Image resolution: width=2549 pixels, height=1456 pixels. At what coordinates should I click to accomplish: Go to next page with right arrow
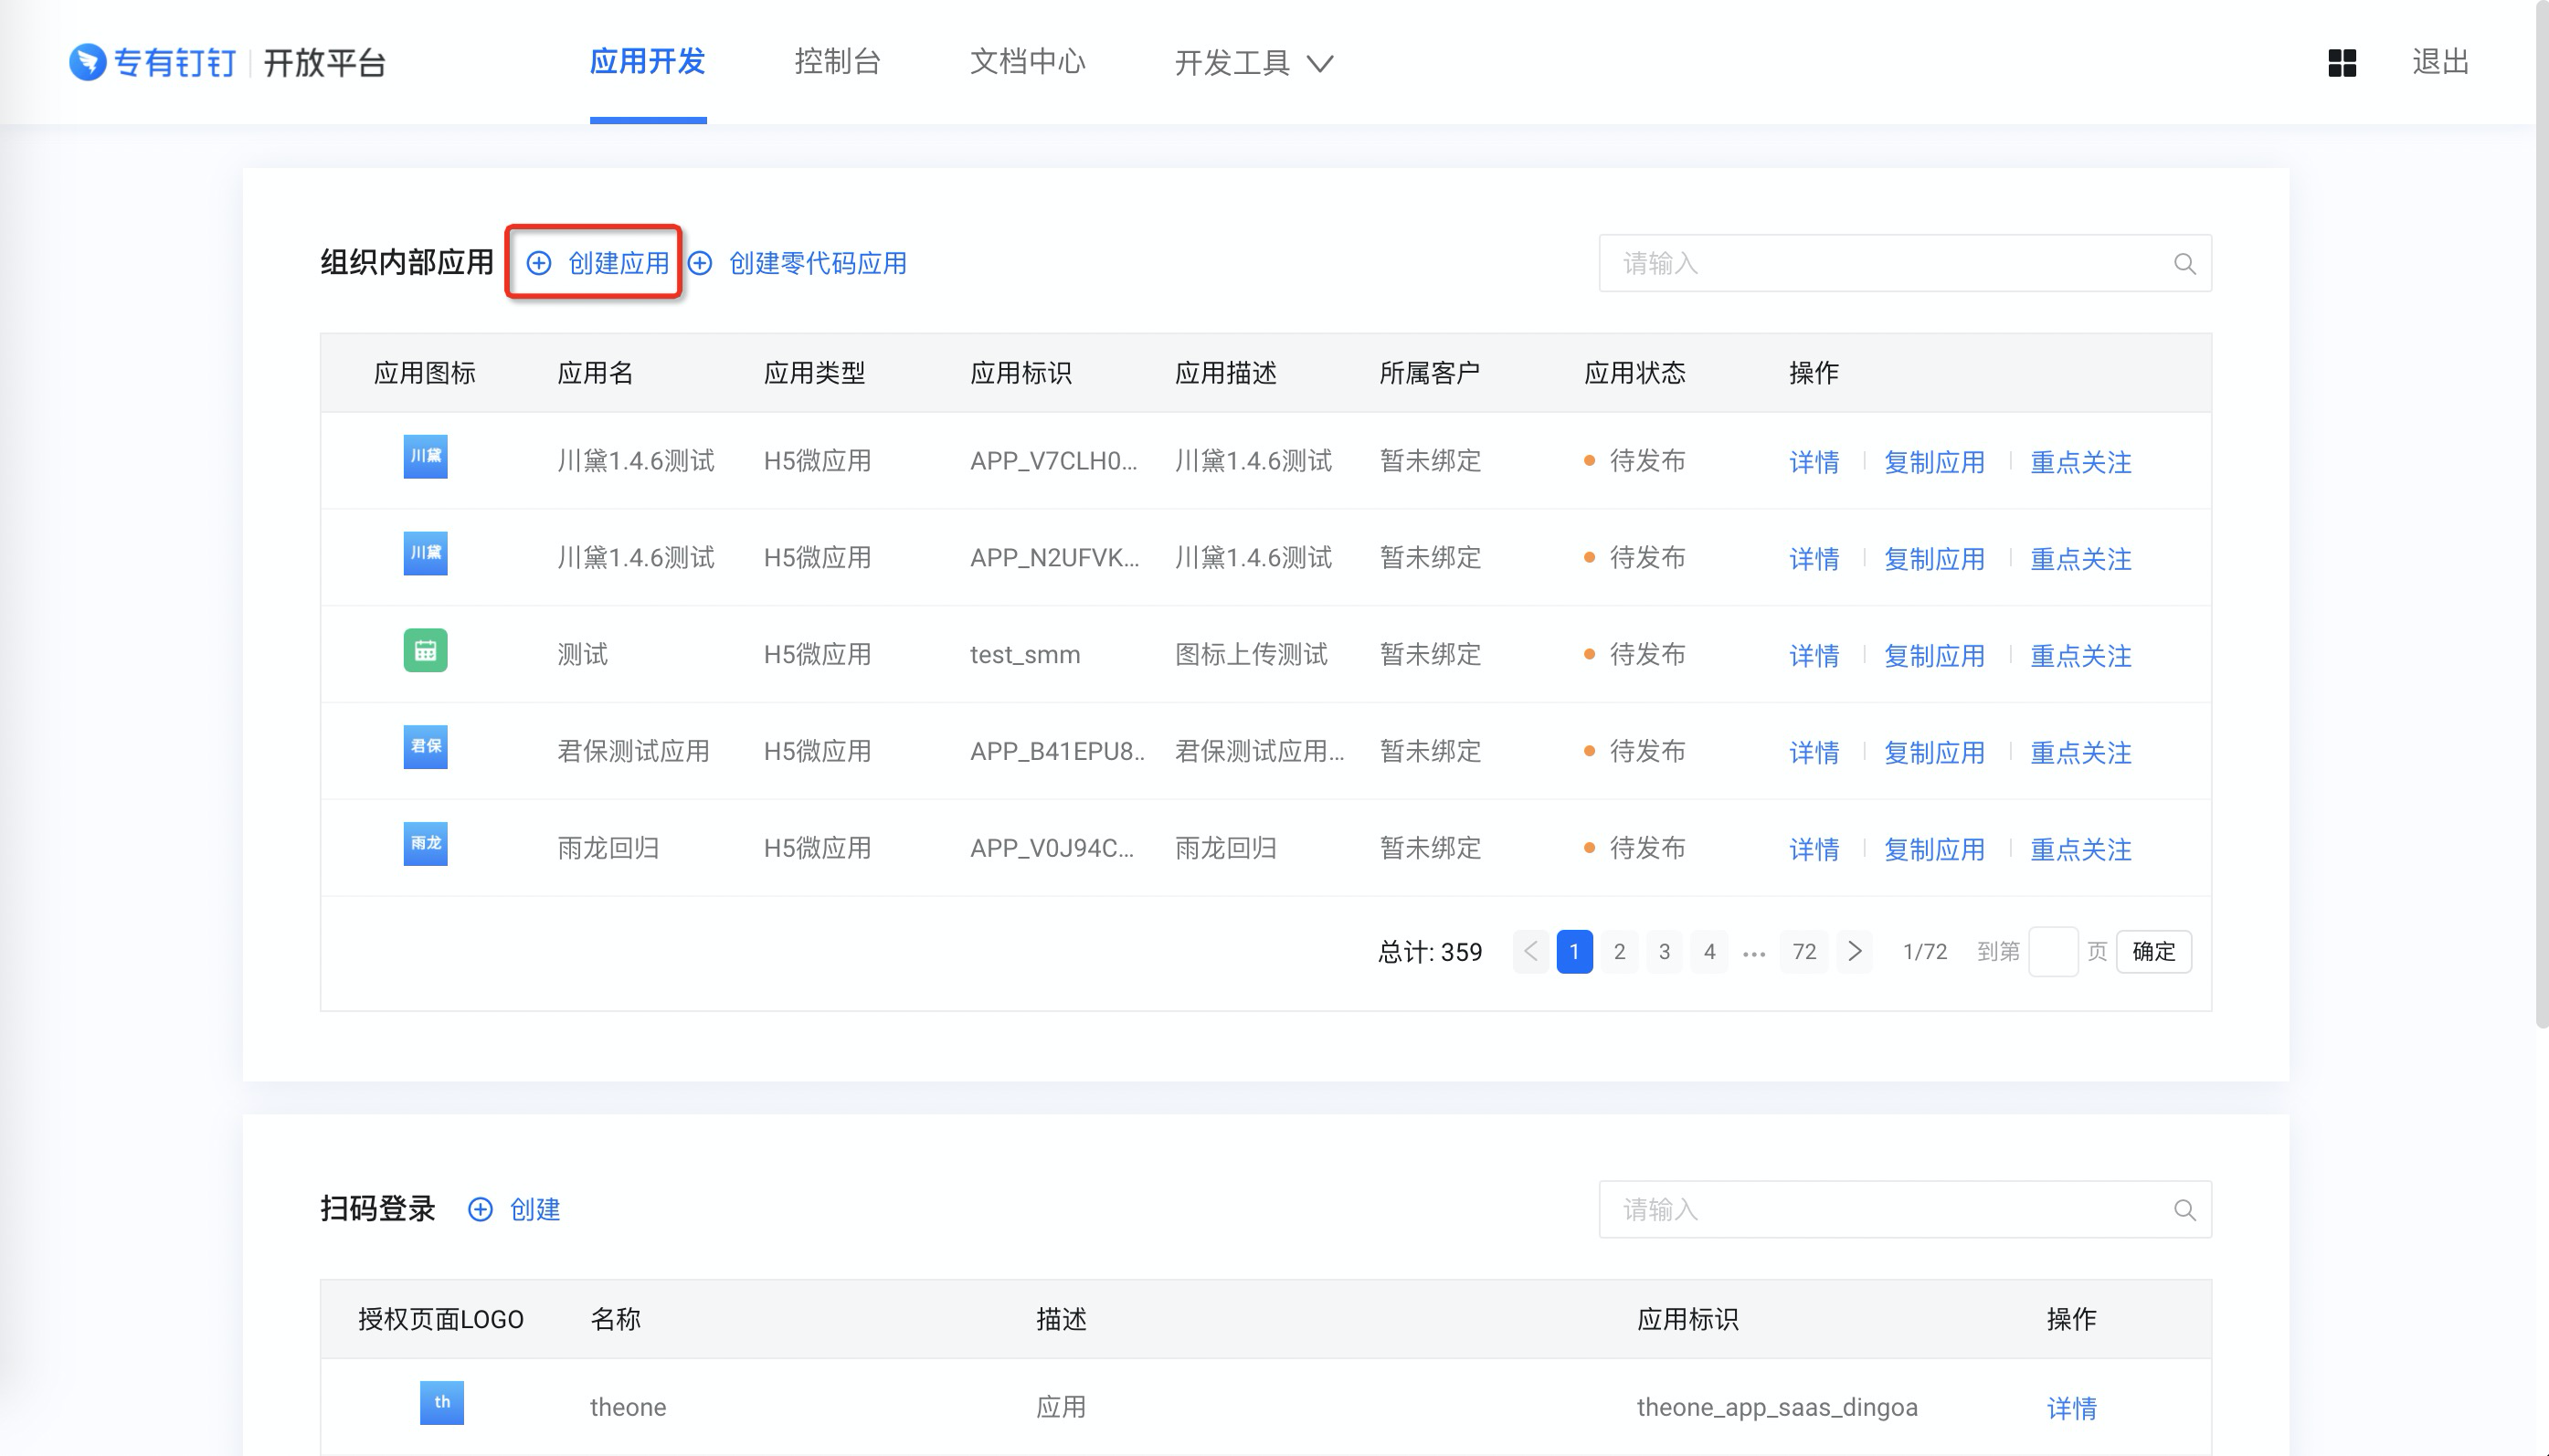pos(1854,951)
